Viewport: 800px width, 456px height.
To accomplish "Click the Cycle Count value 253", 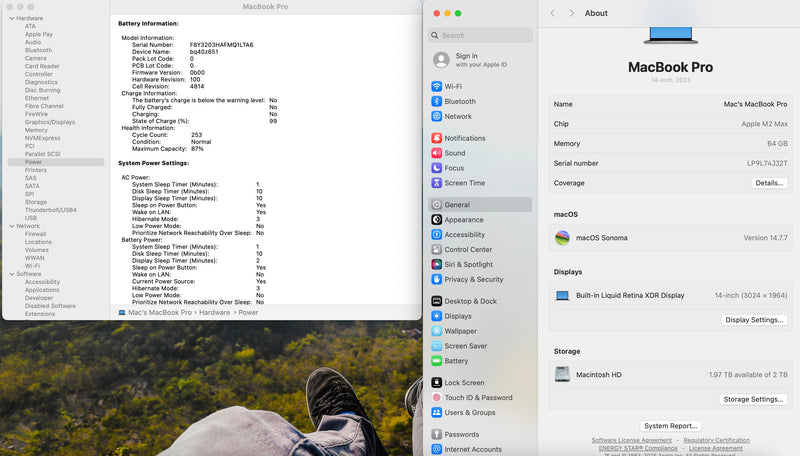I will (196, 135).
